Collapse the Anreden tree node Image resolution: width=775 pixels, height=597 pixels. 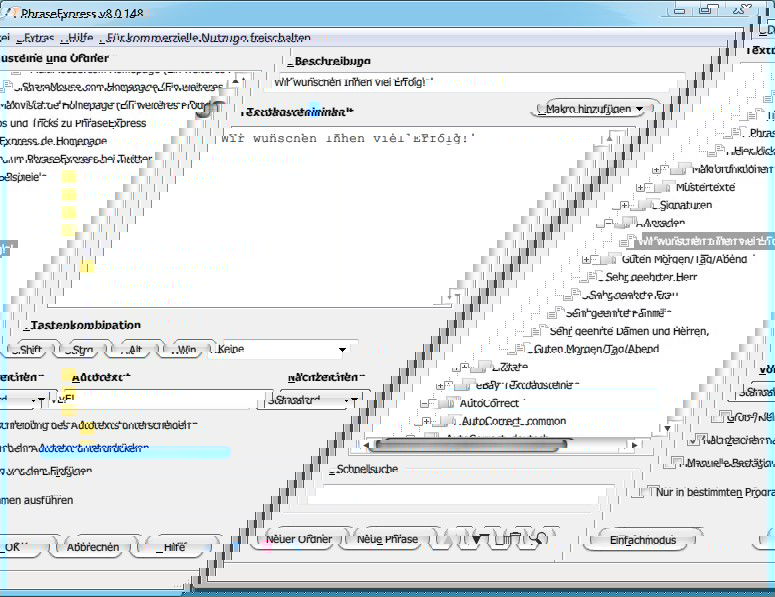[607, 223]
